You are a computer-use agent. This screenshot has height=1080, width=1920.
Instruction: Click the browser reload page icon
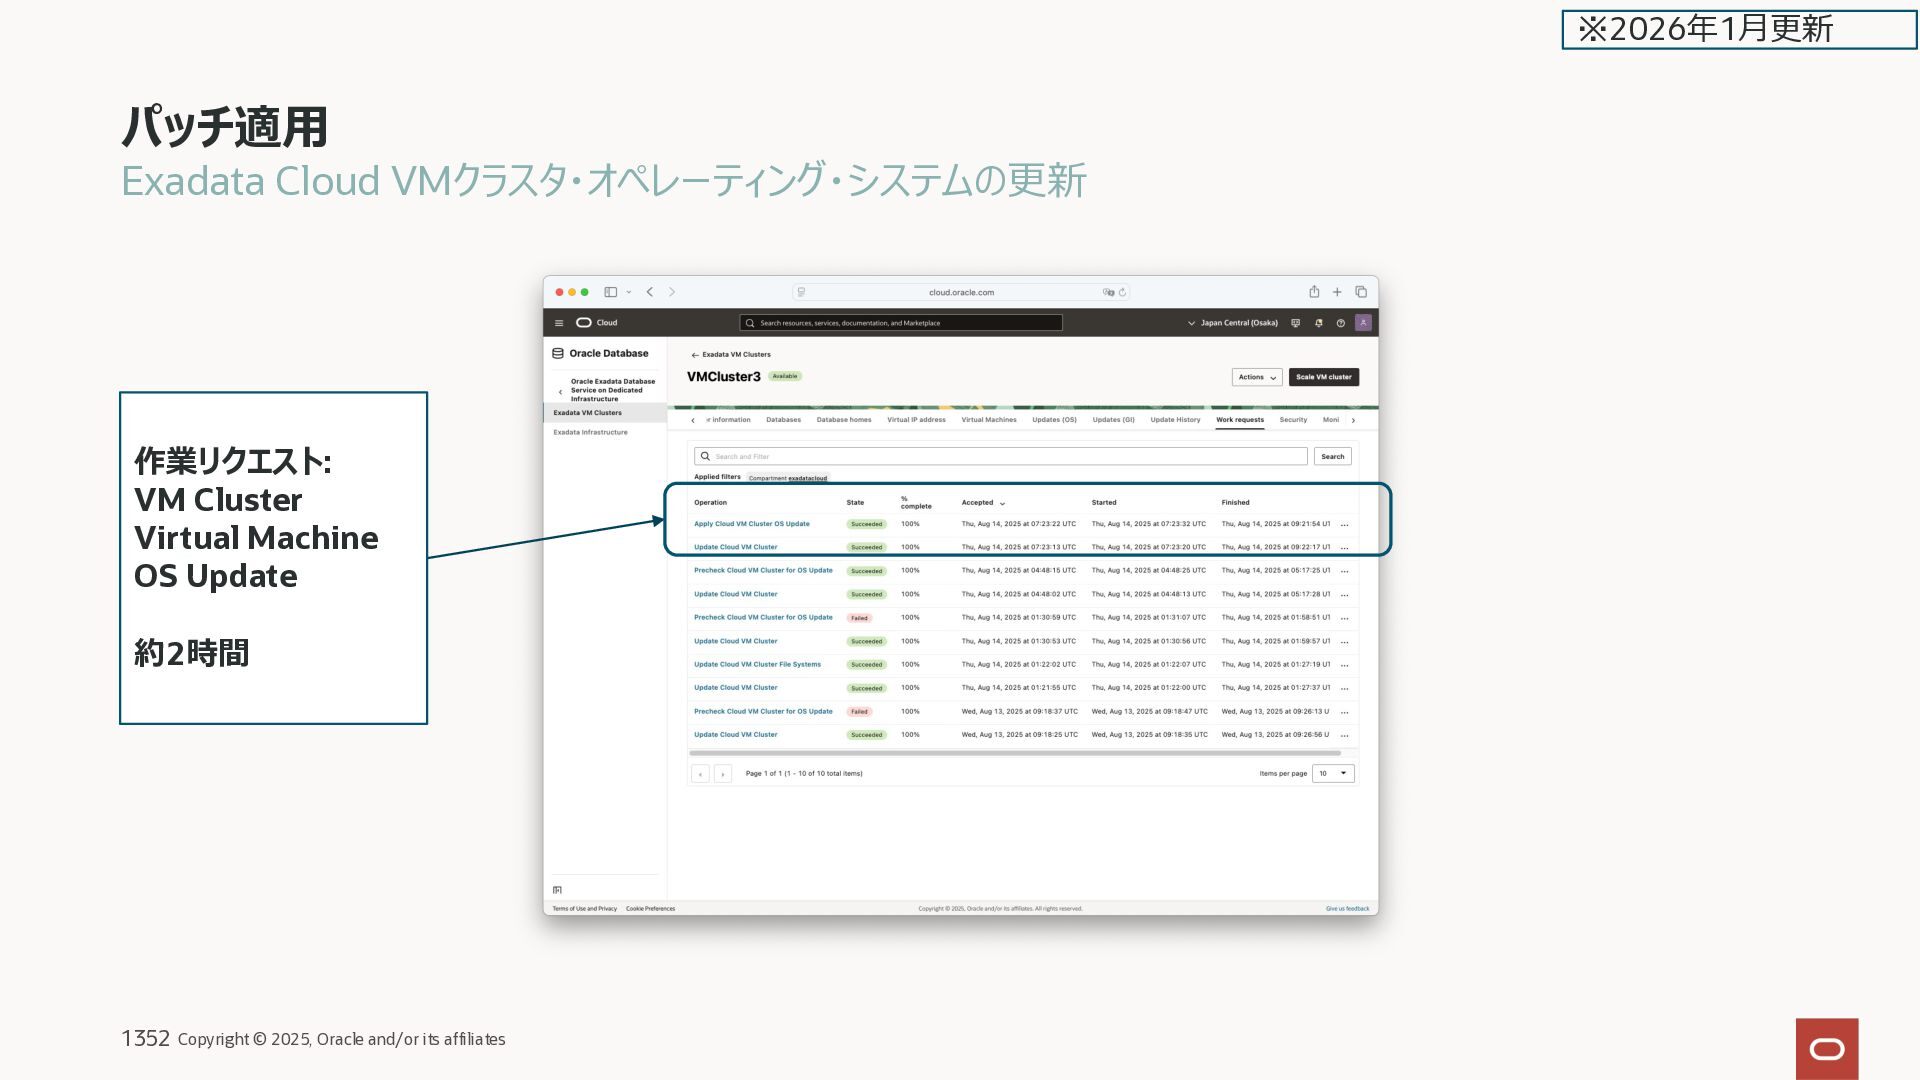tap(1123, 292)
